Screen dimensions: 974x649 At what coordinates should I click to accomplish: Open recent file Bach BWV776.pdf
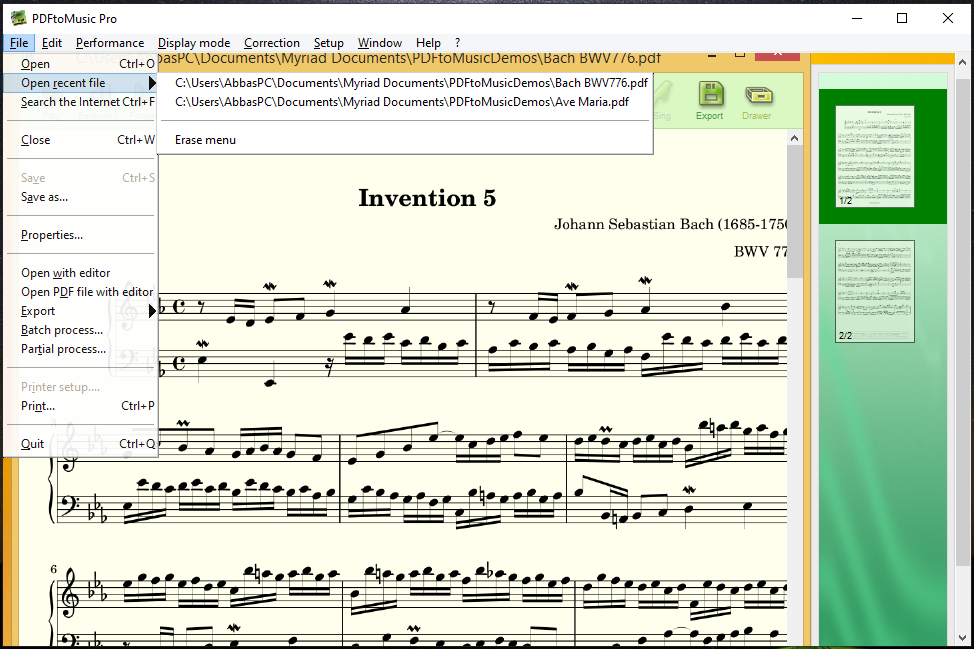405,83
